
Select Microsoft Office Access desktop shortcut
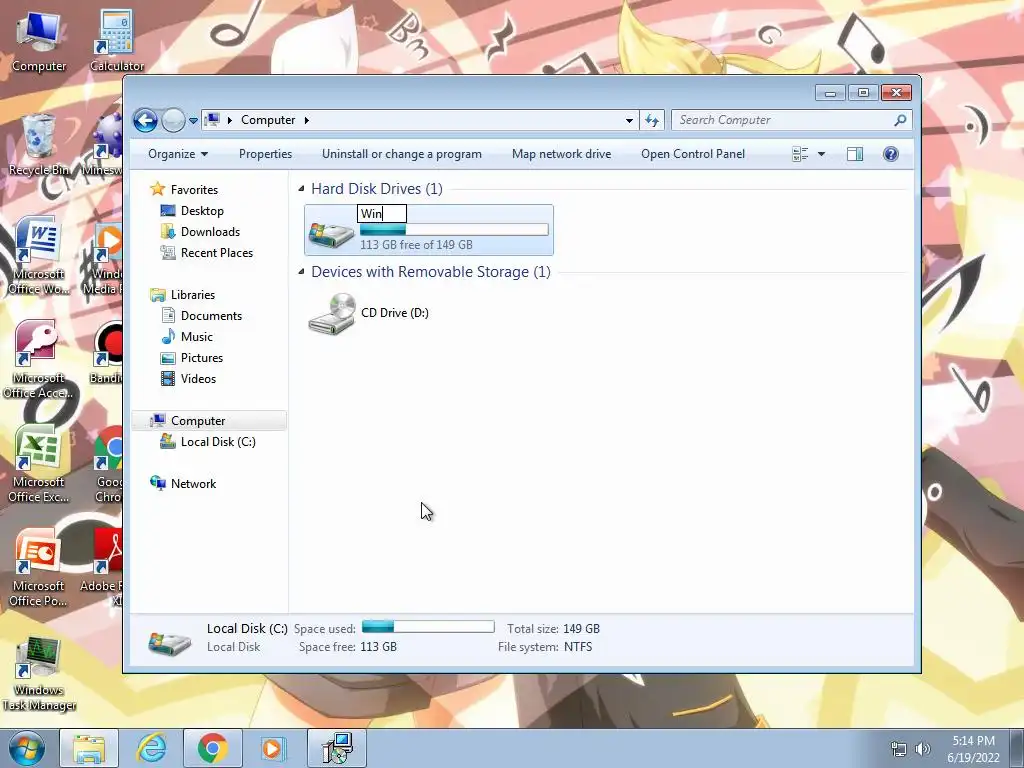(x=39, y=360)
